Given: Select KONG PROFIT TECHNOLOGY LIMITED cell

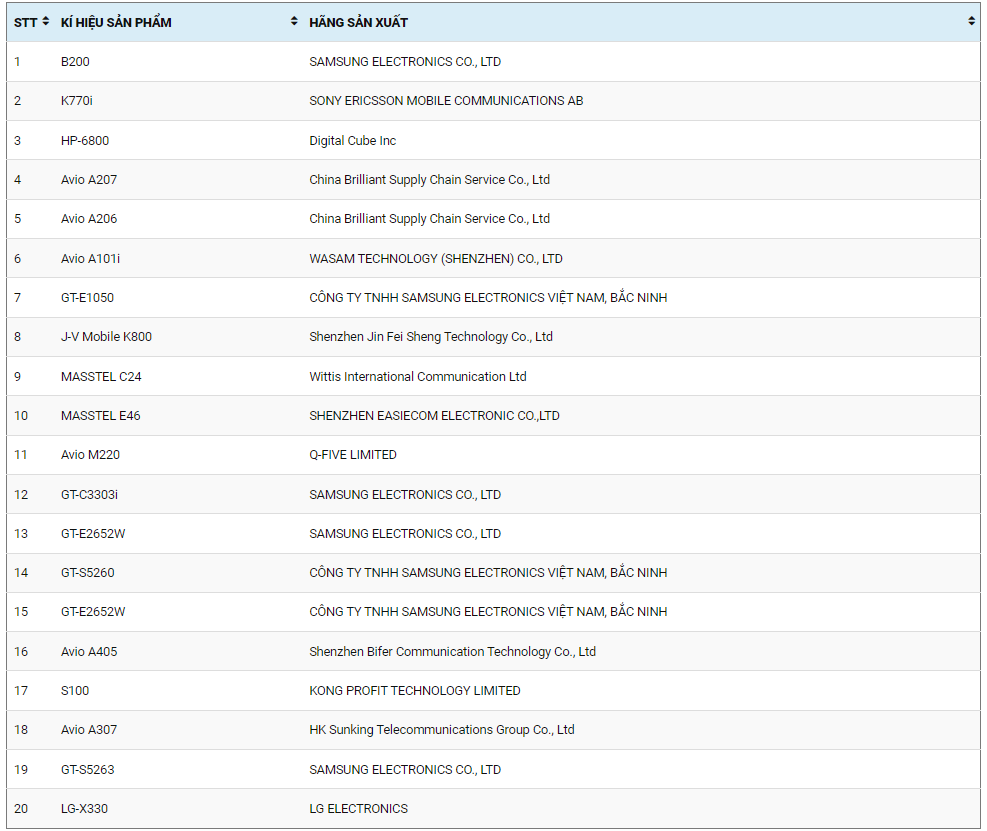Looking at the screenshot, I should [x=415, y=691].
